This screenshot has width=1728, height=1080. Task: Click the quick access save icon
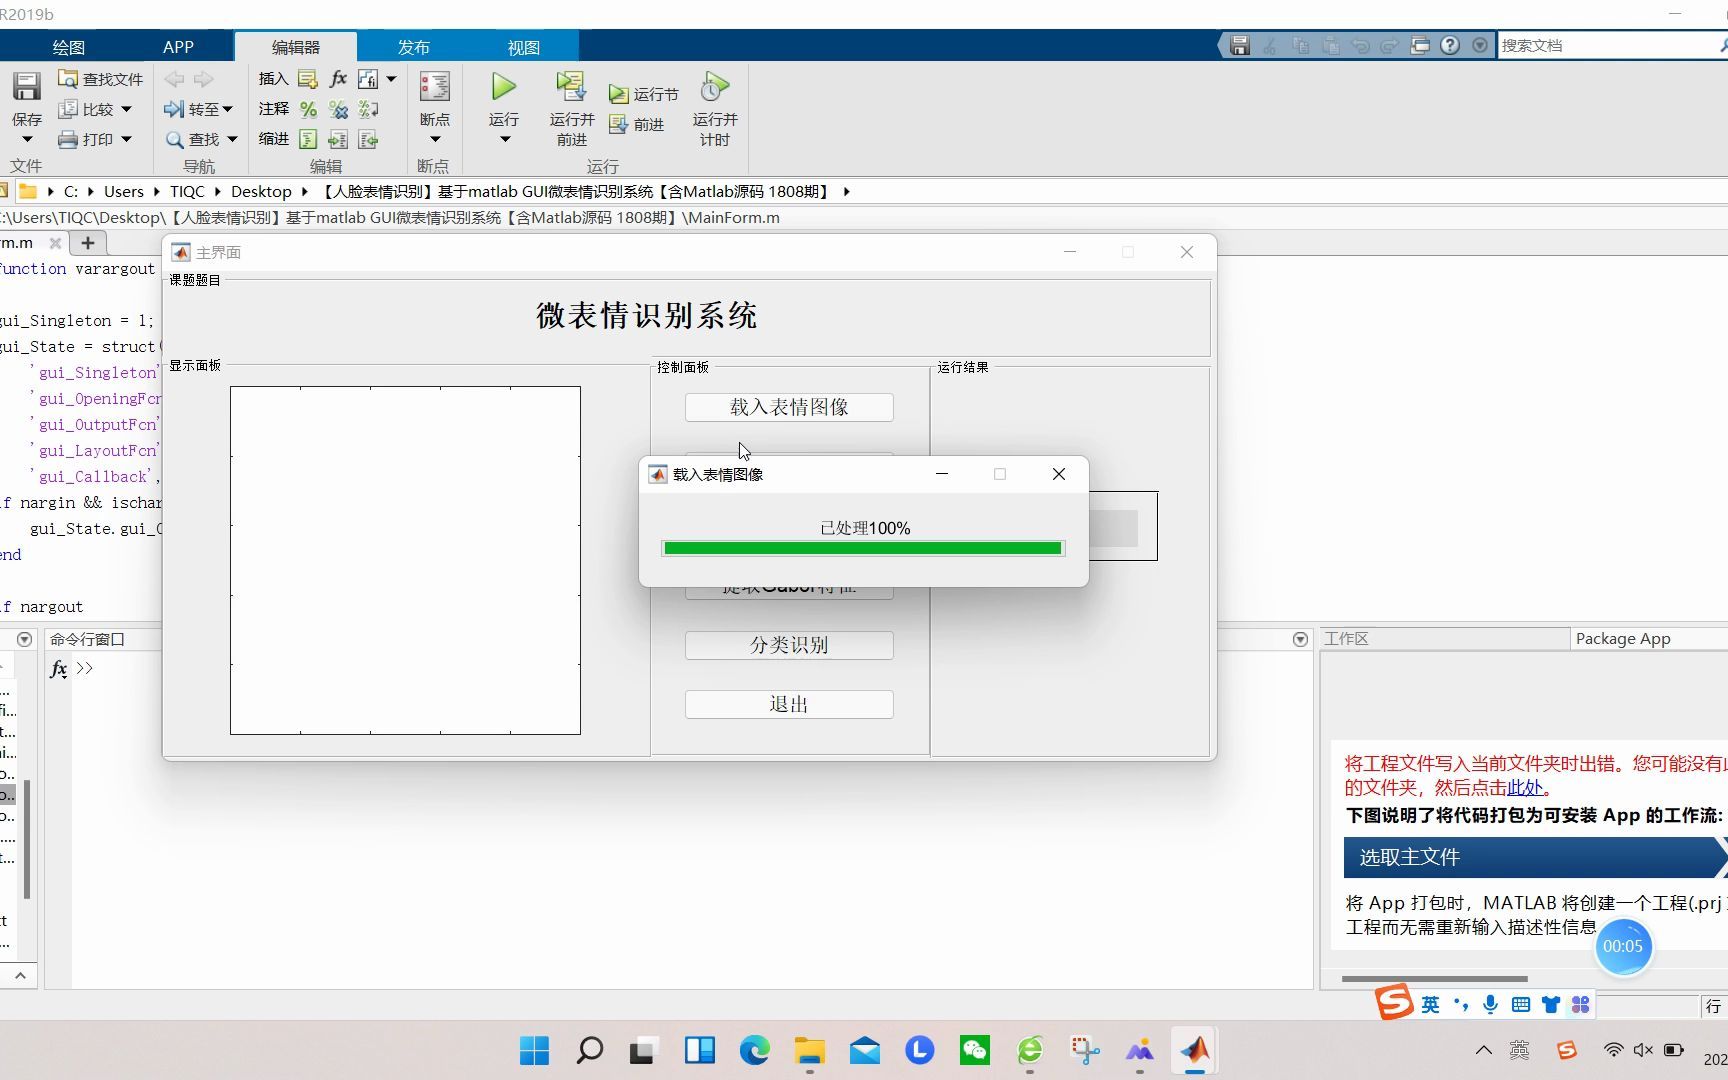point(1240,45)
